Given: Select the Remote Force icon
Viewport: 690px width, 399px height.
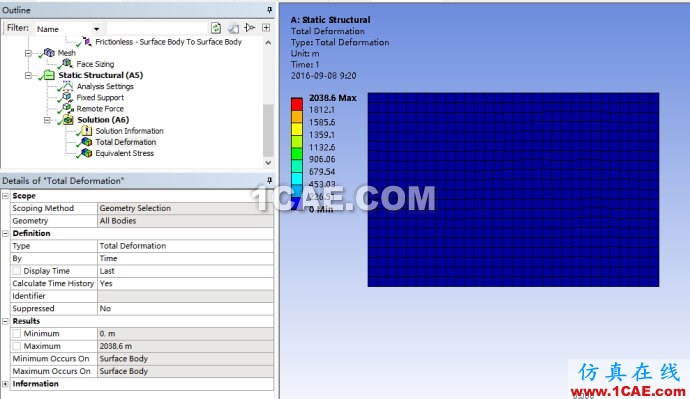Looking at the screenshot, I should (67, 108).
